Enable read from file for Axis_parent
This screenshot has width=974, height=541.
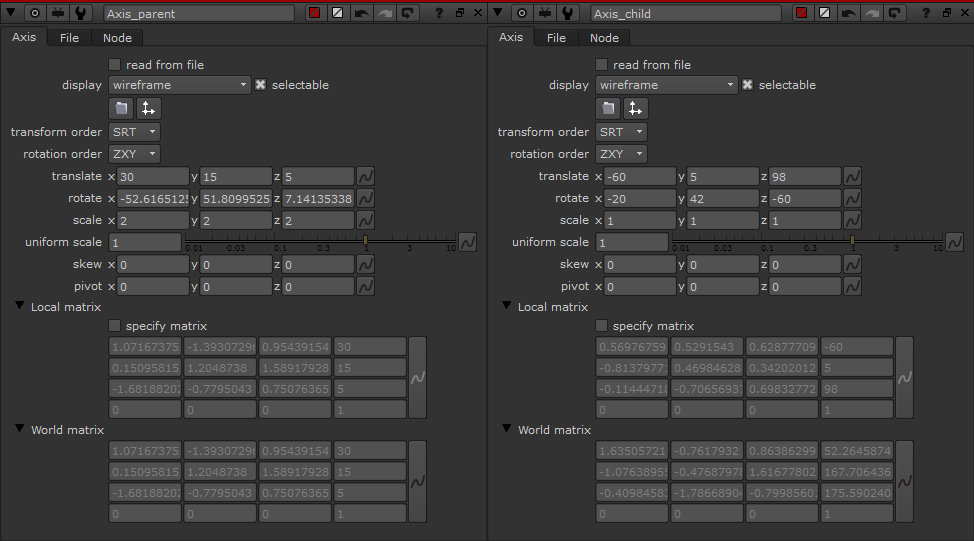click(x=115, y=65)
